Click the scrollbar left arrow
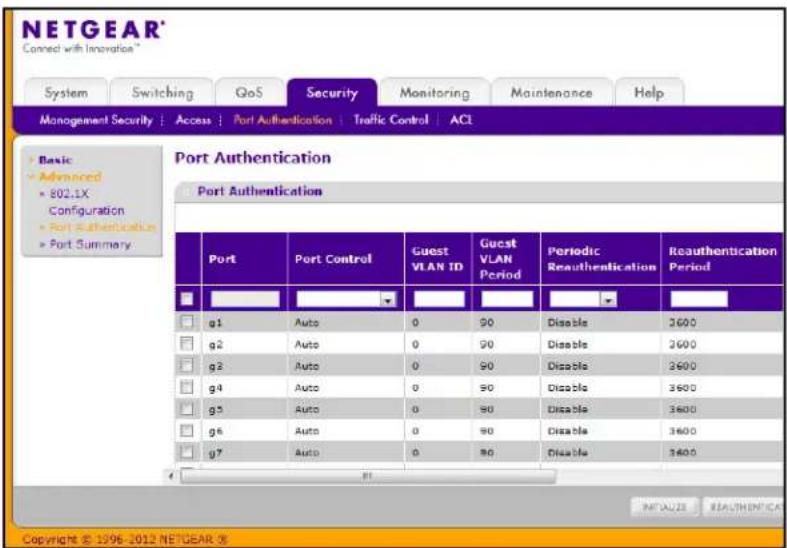Image resolution: width=787 pixels, height=548 pixels. coord(173,476)
